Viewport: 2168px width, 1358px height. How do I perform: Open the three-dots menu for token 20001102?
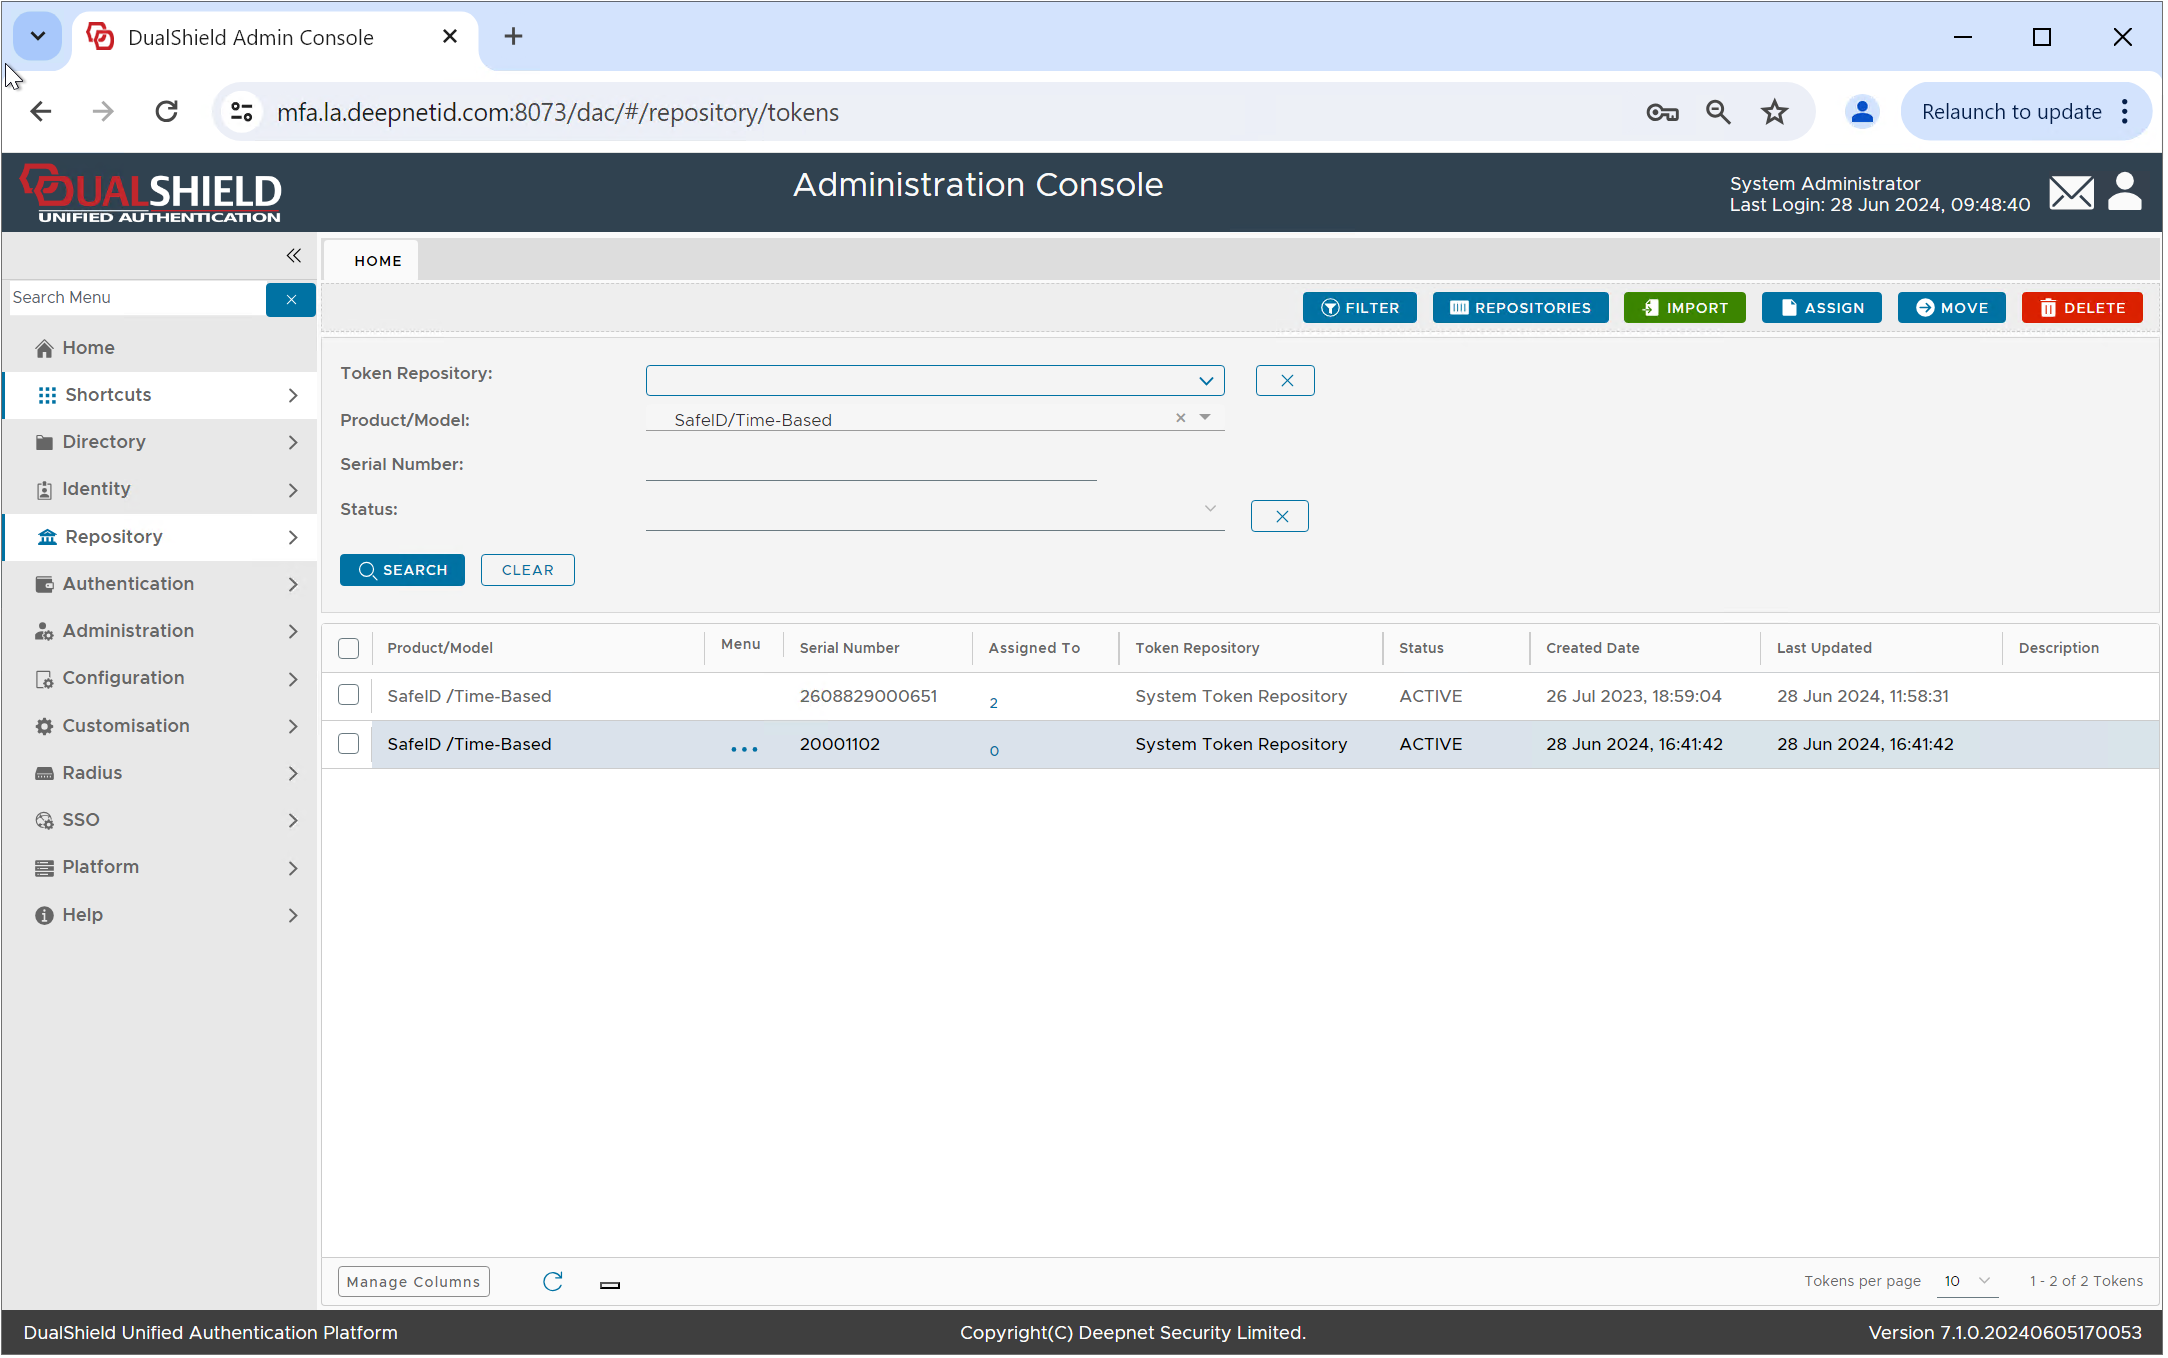(x=745, y=750)
